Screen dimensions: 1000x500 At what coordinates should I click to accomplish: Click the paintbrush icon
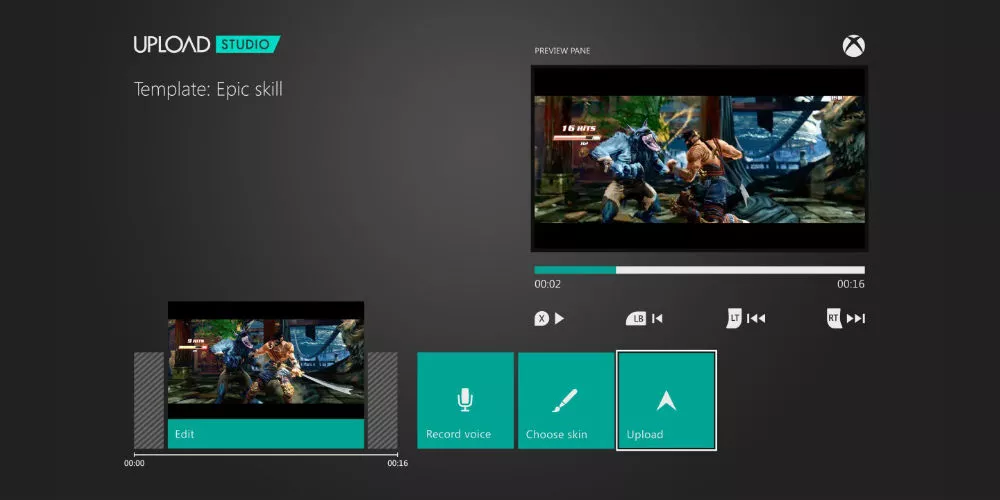point(564,401)
